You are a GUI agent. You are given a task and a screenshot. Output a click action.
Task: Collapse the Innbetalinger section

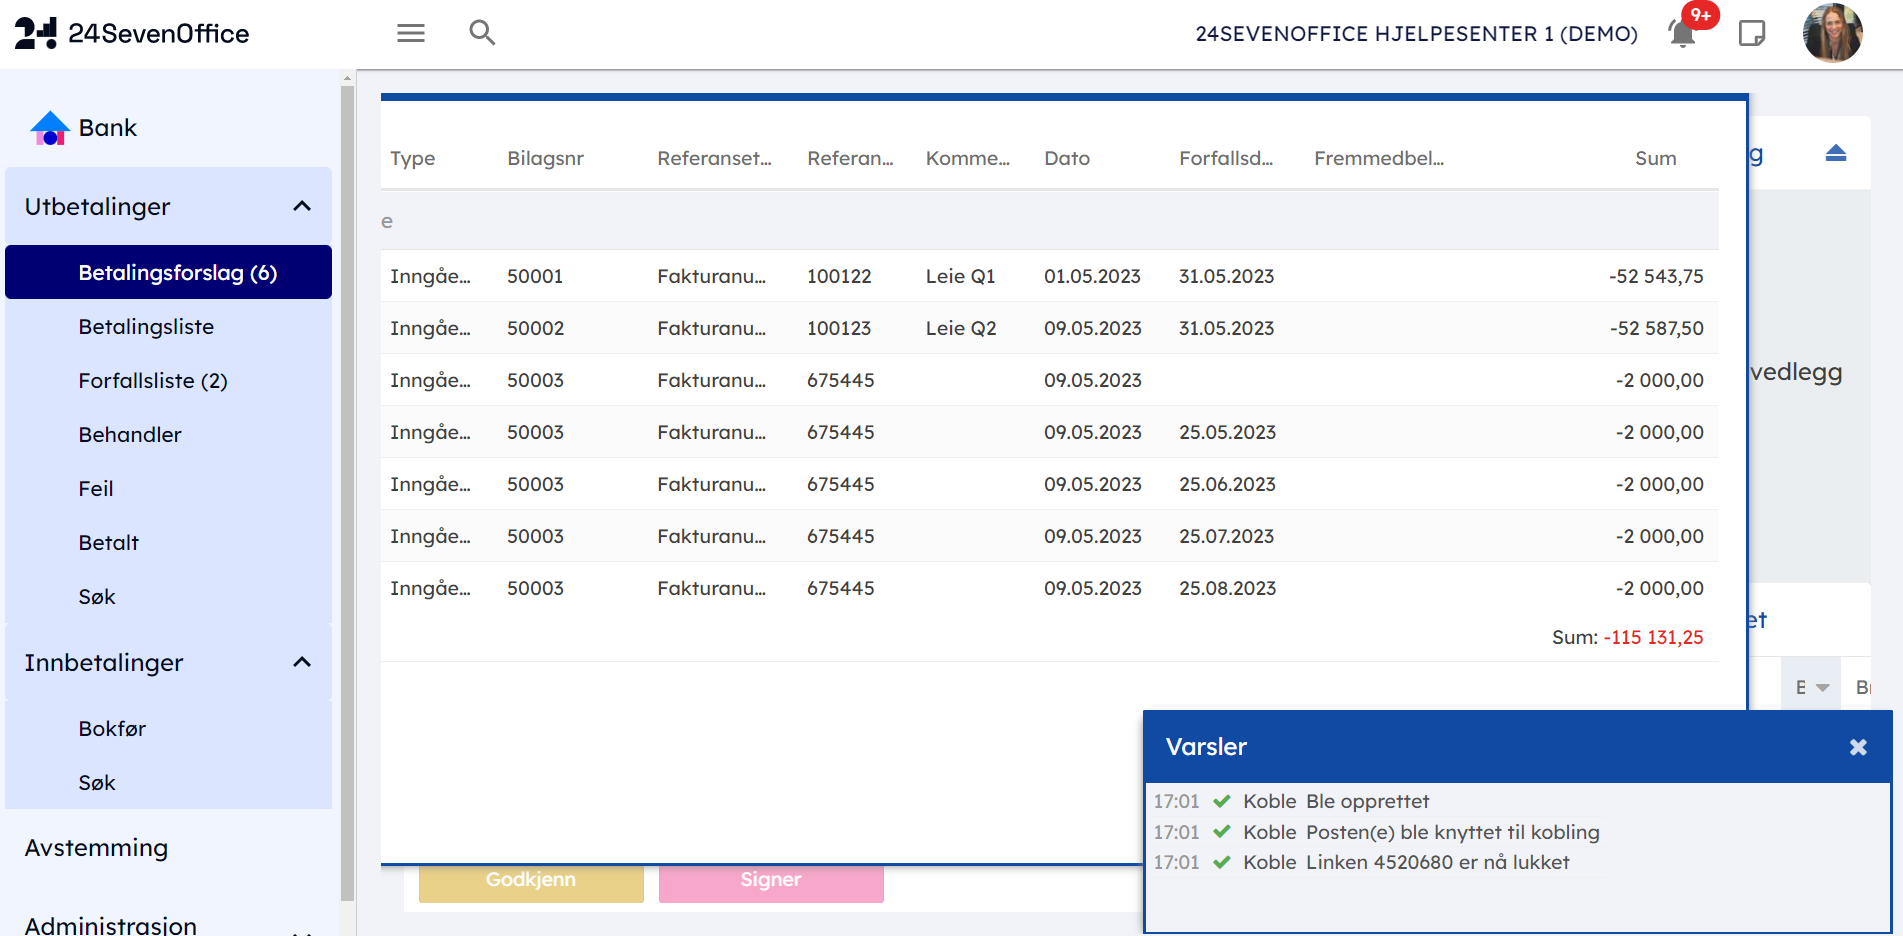pyautogui.click(x=302, y=663)
